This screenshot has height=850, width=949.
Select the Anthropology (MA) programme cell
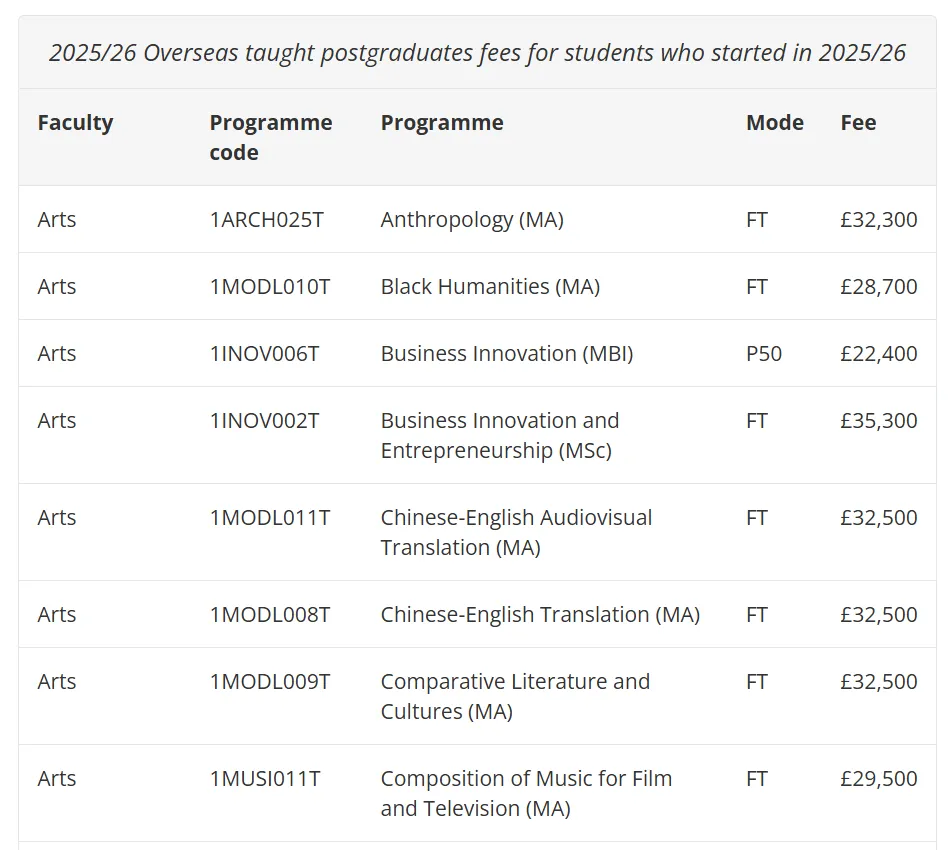point(472,220)
